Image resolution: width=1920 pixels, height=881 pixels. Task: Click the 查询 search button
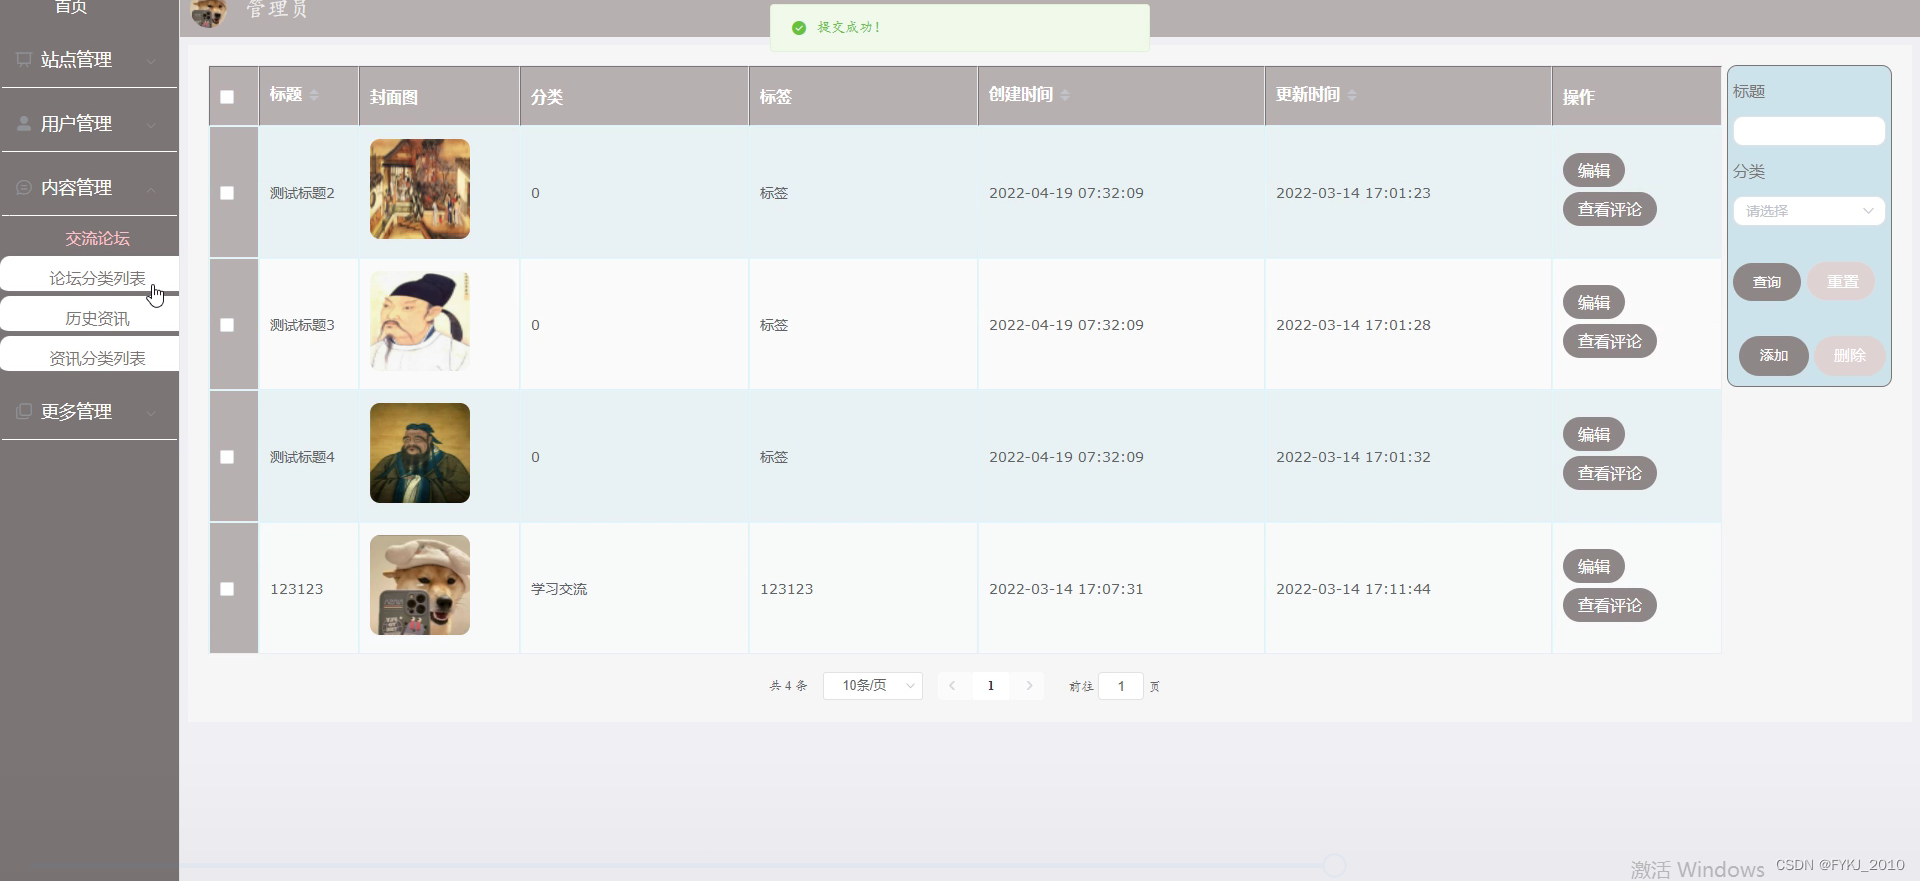pos(1766,282)
